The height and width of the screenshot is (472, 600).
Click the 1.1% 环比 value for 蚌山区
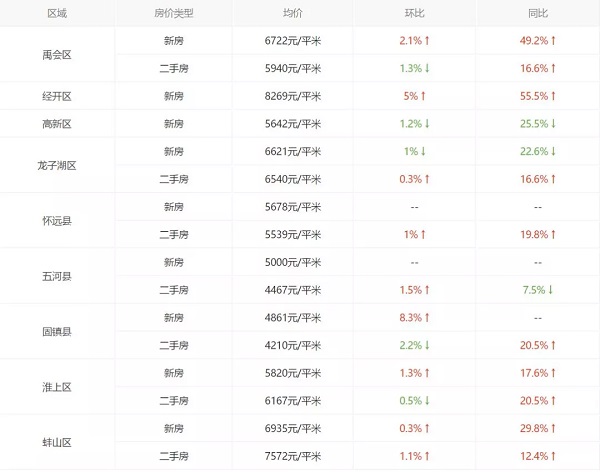[x=414, y=456]
